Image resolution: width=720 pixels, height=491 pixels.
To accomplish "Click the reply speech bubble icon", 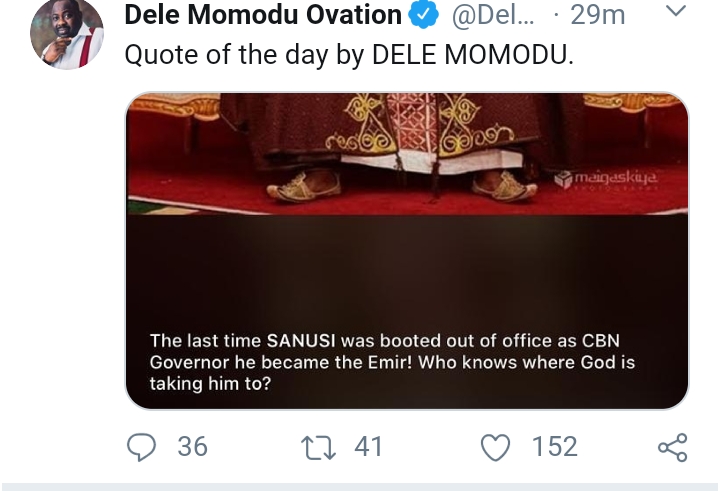I will 145,446.
